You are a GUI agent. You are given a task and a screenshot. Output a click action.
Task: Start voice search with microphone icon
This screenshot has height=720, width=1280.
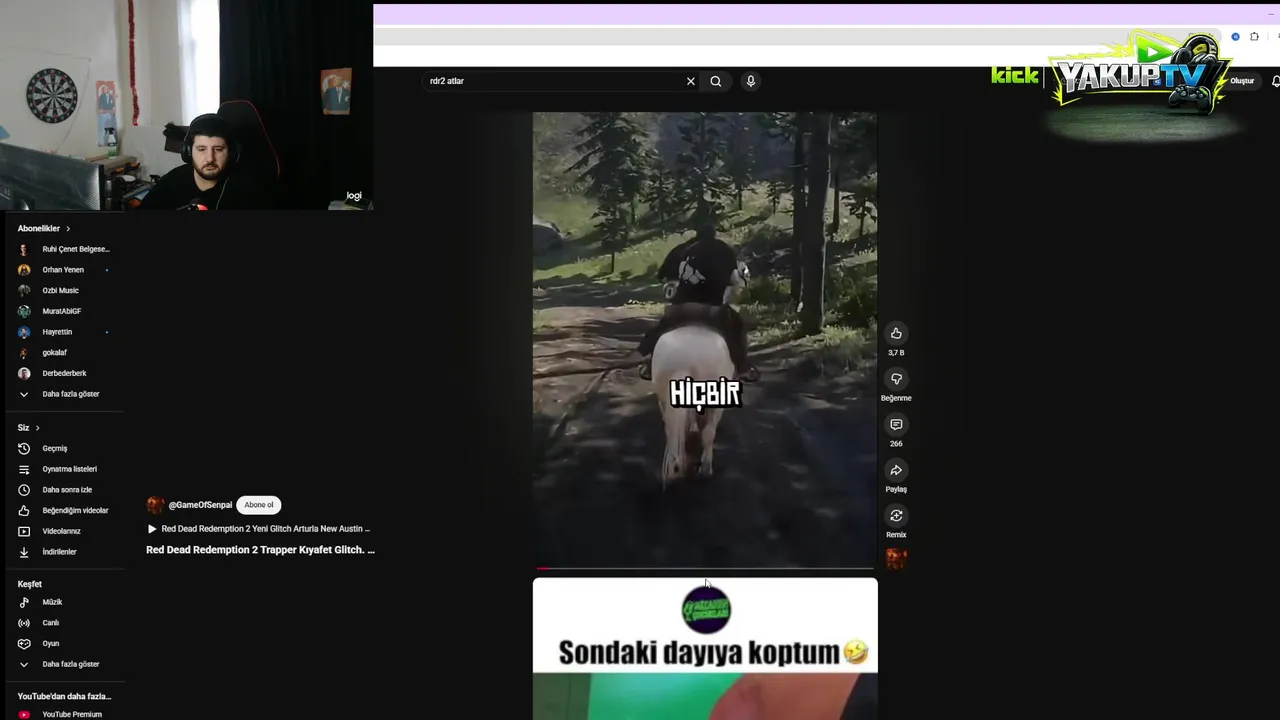click(x=750, y=81)
